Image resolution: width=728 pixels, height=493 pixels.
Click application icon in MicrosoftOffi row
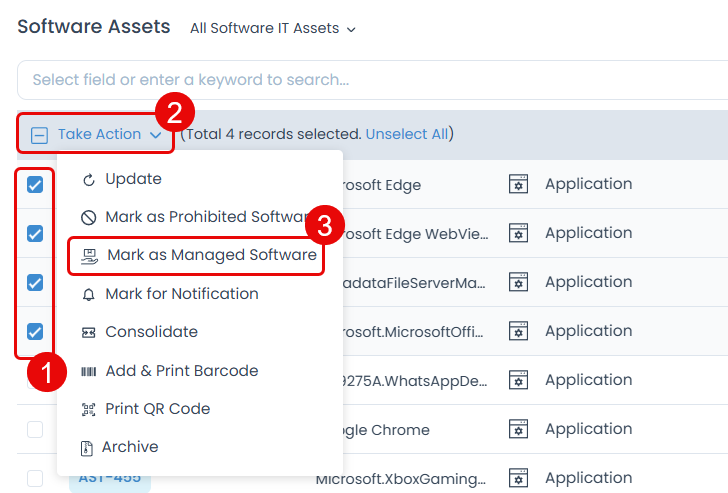click(x=519, y=331)
